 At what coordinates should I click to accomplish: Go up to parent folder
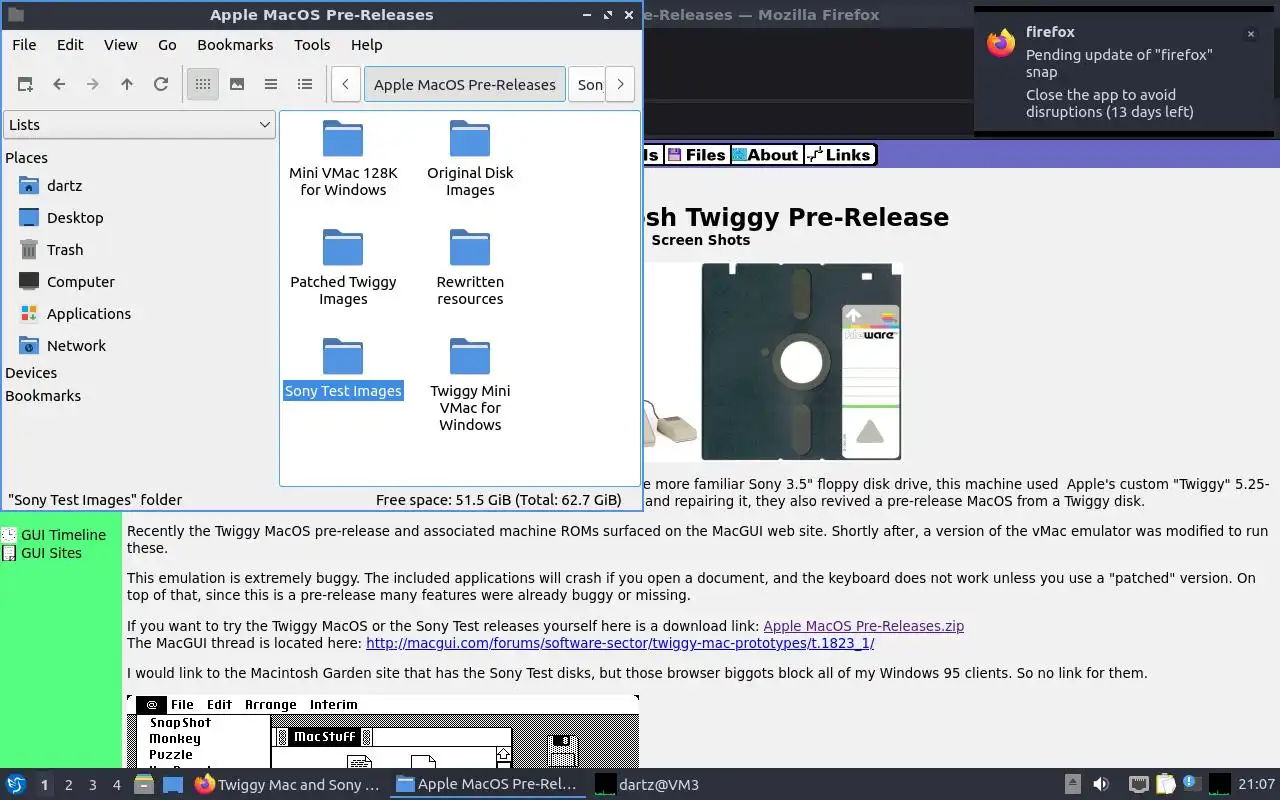pos(127,85)
